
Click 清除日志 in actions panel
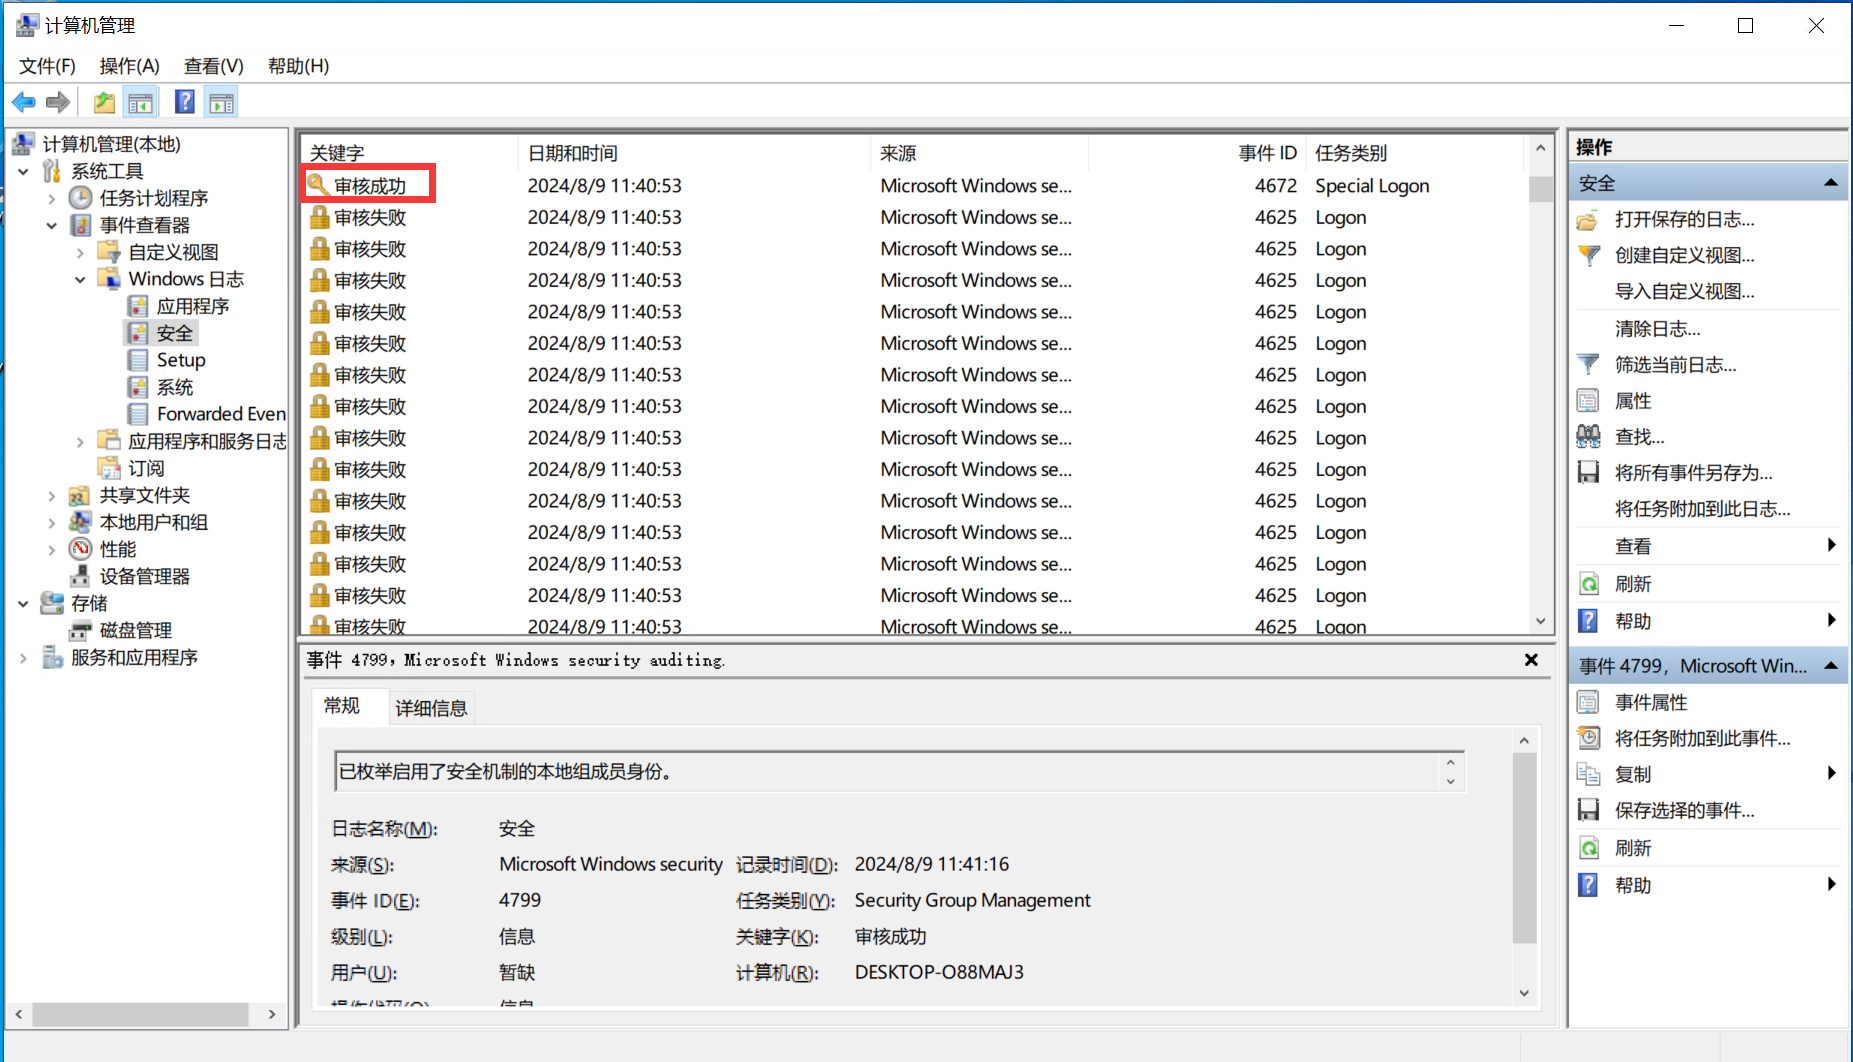1657,329
